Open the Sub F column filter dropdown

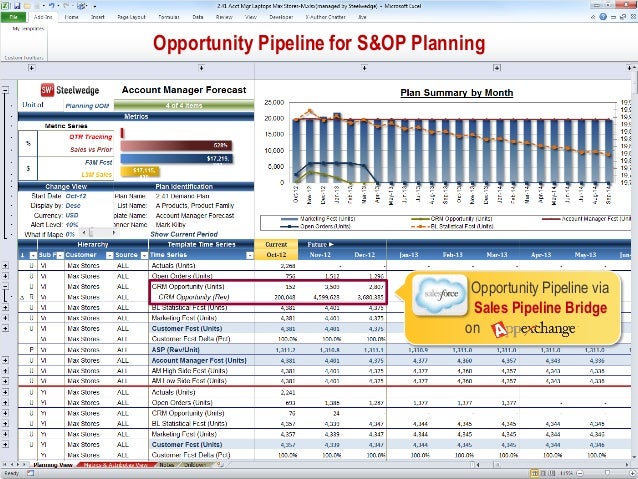[60, 255]
